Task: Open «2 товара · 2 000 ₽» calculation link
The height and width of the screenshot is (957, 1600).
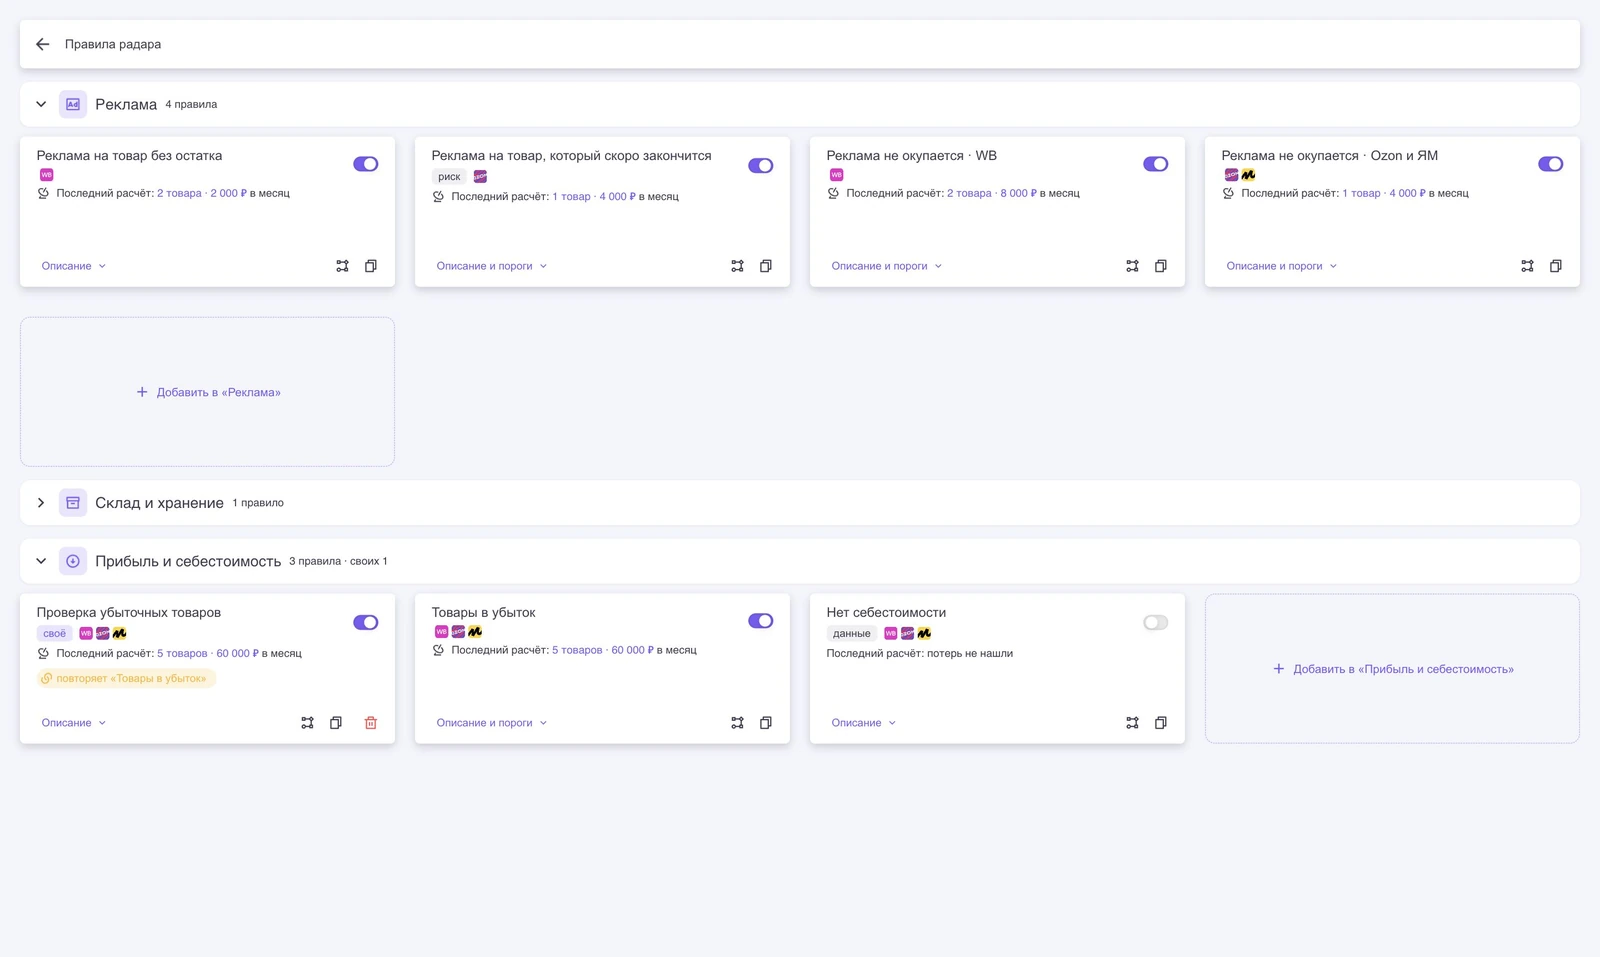Action: coord(202,193)
